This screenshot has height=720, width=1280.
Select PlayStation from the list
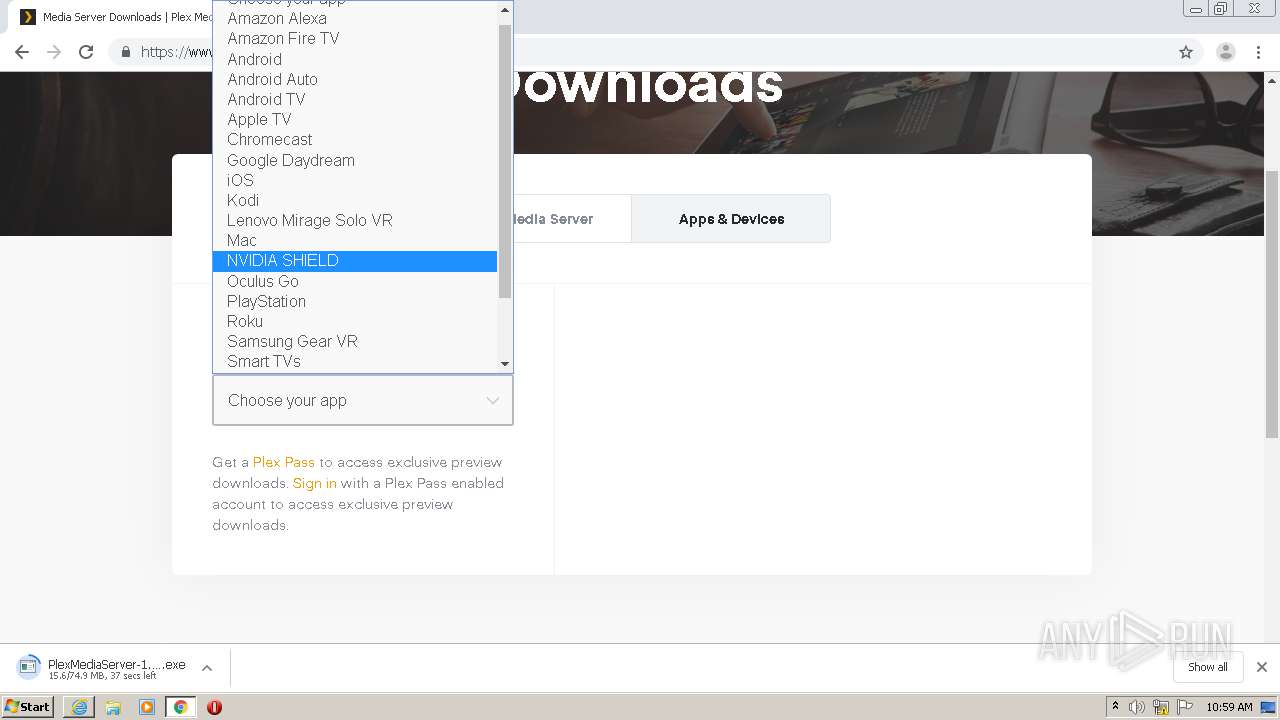(355, 301)
